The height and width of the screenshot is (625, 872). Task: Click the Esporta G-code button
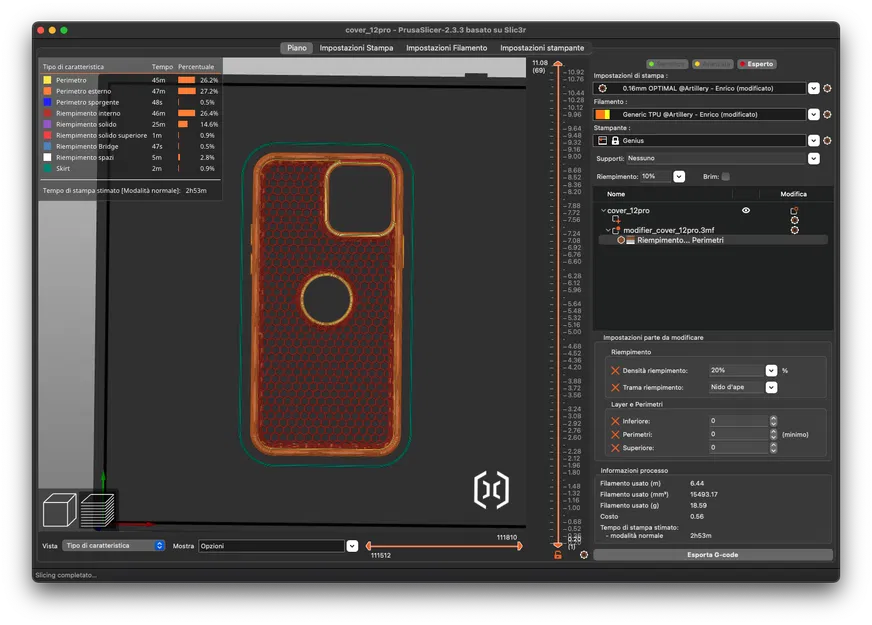[x=713, y=555]
